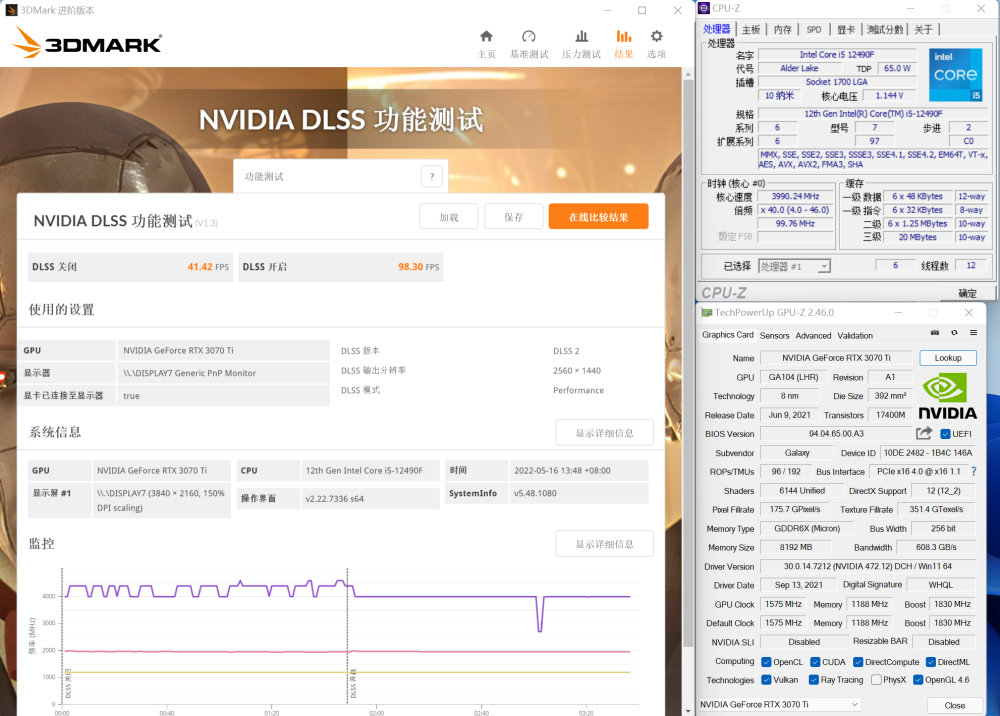Click the NVIDIA logo in GPU-Z
This screenshot has height=716, width=1000.
(x=948, y=397)
